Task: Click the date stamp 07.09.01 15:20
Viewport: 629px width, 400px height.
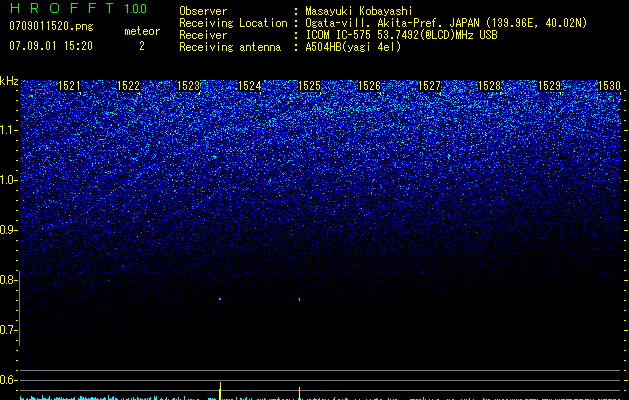Action: click(51, 46)
